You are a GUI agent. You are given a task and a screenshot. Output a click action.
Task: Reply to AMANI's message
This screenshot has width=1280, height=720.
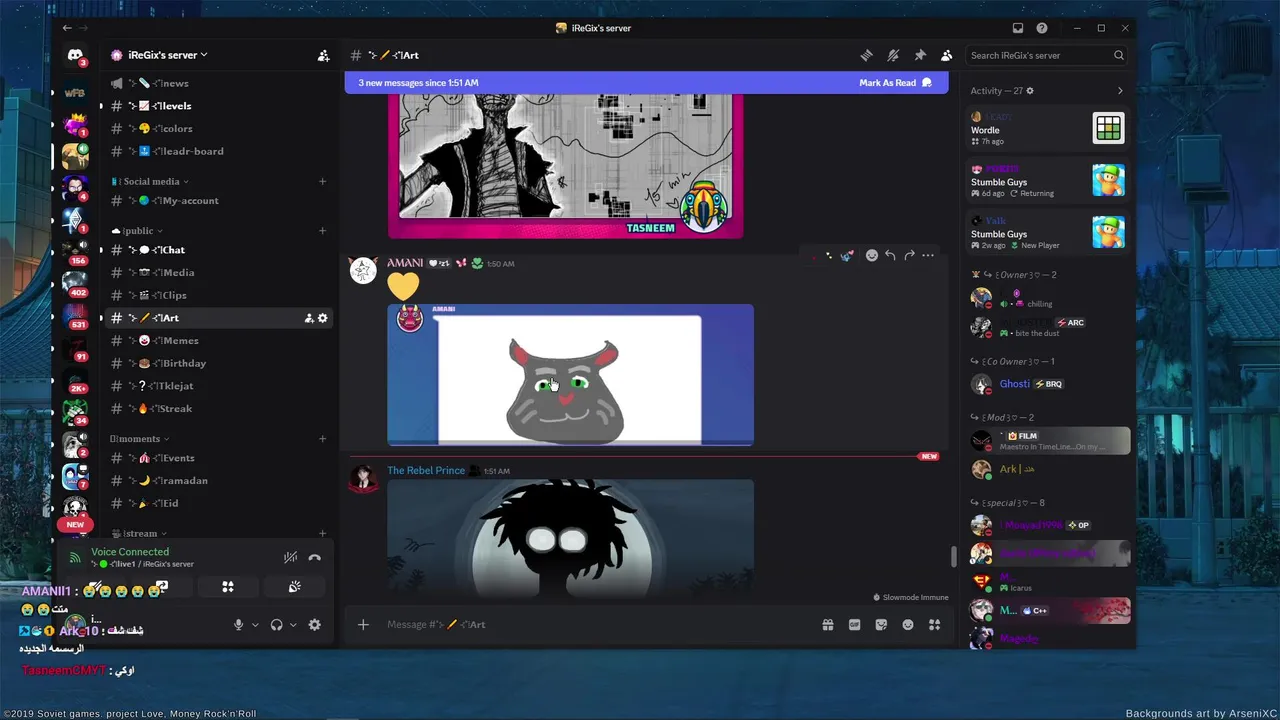[x=890, y=256]
